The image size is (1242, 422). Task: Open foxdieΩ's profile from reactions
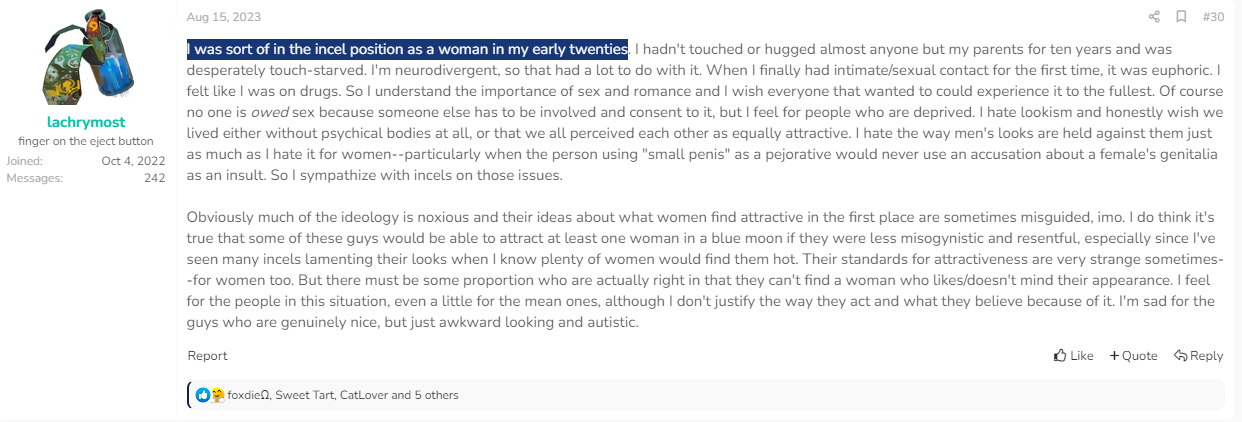point(249,395)
